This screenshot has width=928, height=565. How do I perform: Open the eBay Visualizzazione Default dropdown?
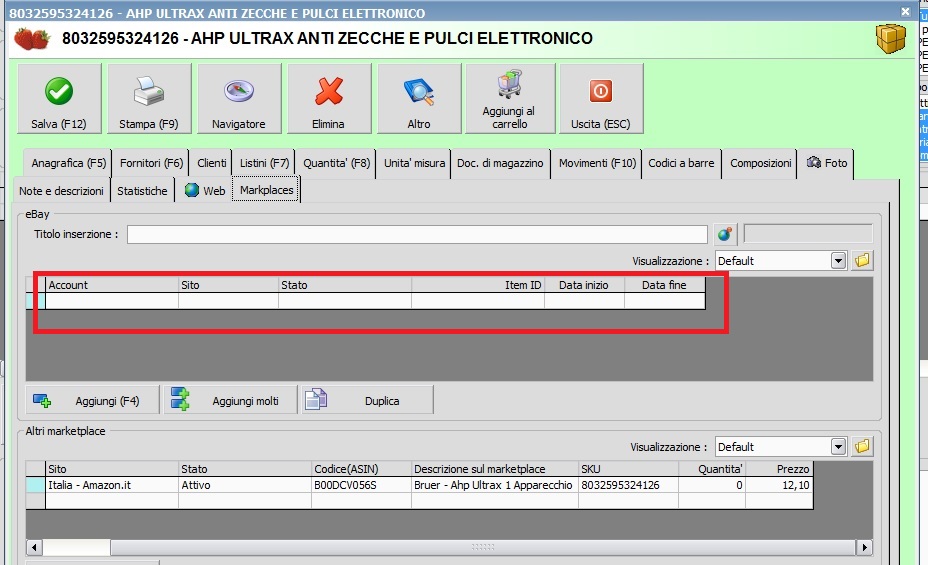(838, 261)
